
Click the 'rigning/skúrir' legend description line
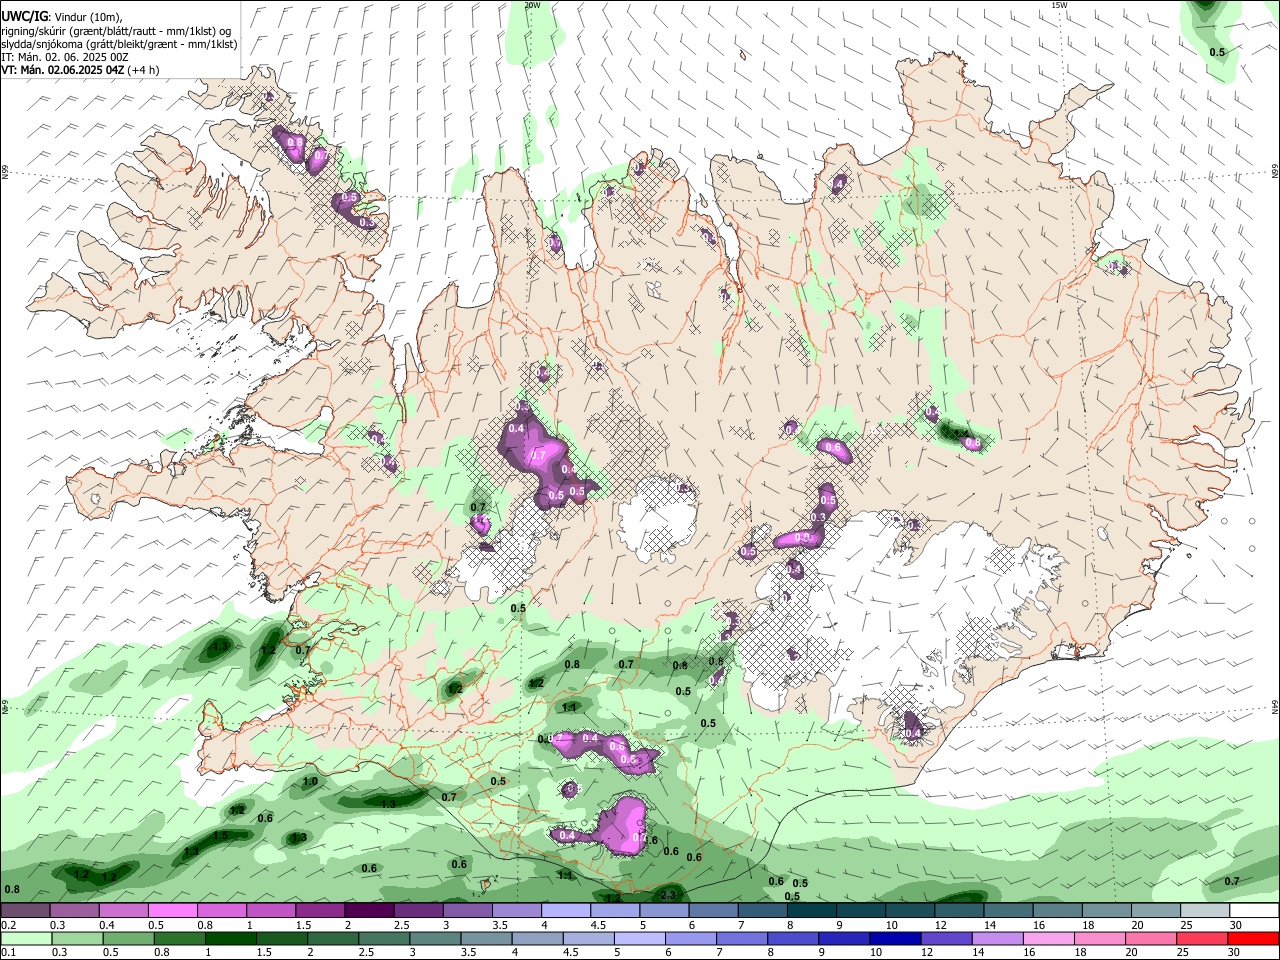coord(116,31)
